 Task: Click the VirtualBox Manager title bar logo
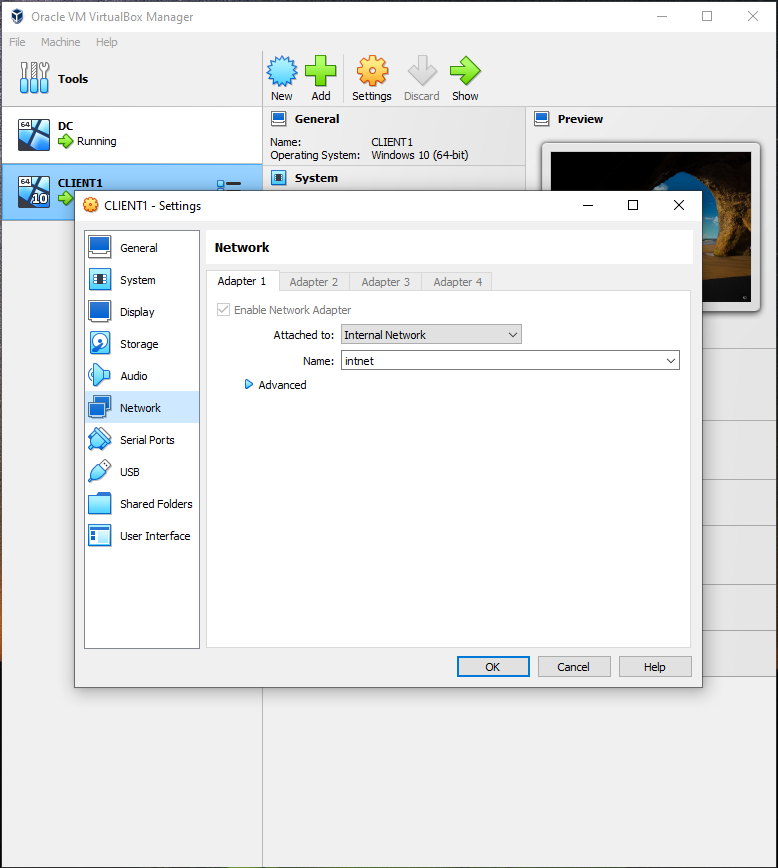pyautogui.click(x=17, y=17)
